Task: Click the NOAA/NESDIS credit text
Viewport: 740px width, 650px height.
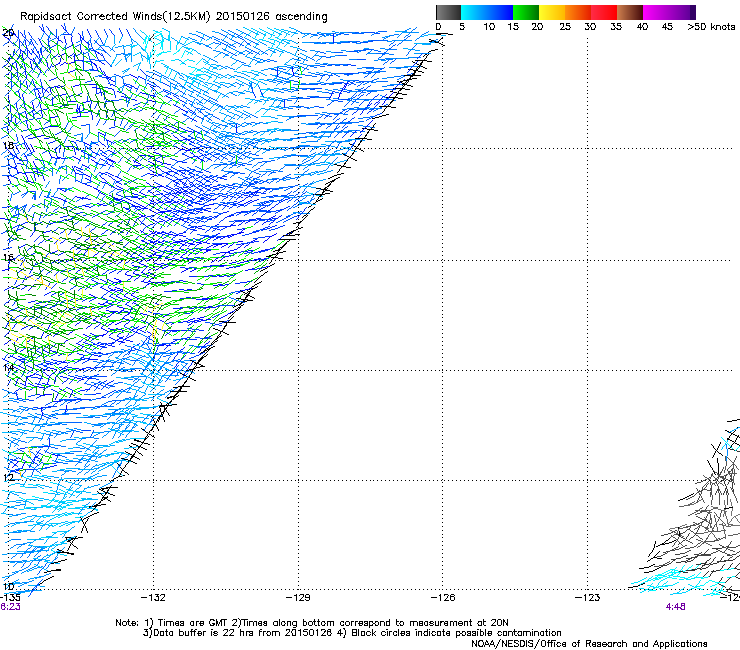Action: point(589,644)
